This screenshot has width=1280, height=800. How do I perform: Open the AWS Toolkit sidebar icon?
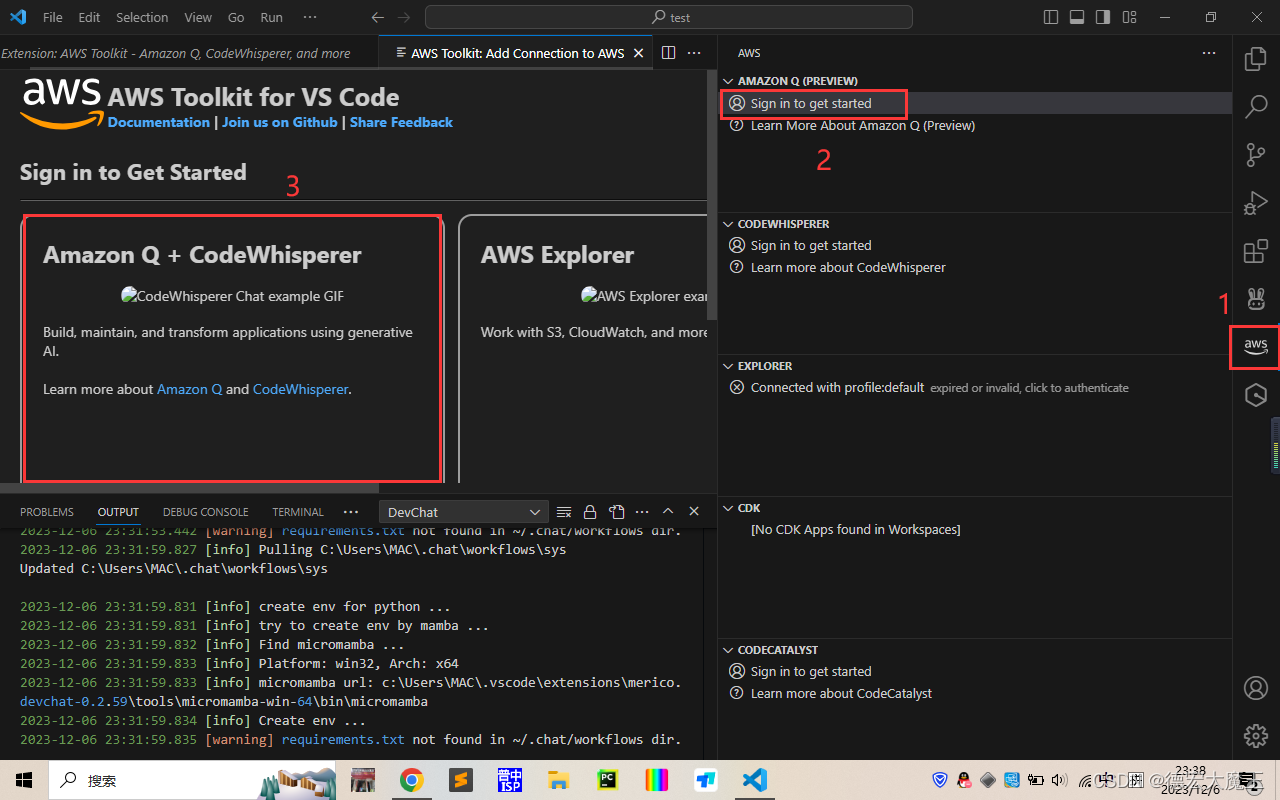[x=1254, y=347]
